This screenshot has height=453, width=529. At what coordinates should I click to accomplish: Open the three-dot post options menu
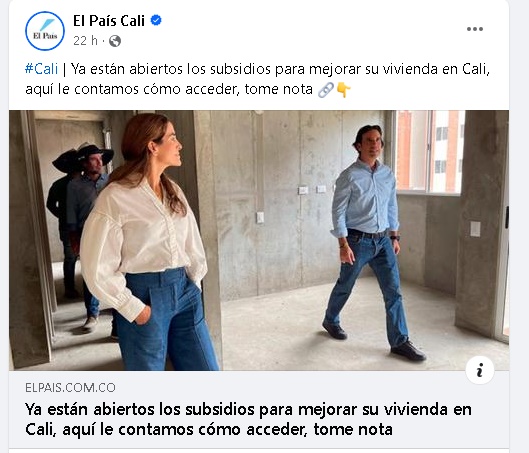tap(475, 29)
